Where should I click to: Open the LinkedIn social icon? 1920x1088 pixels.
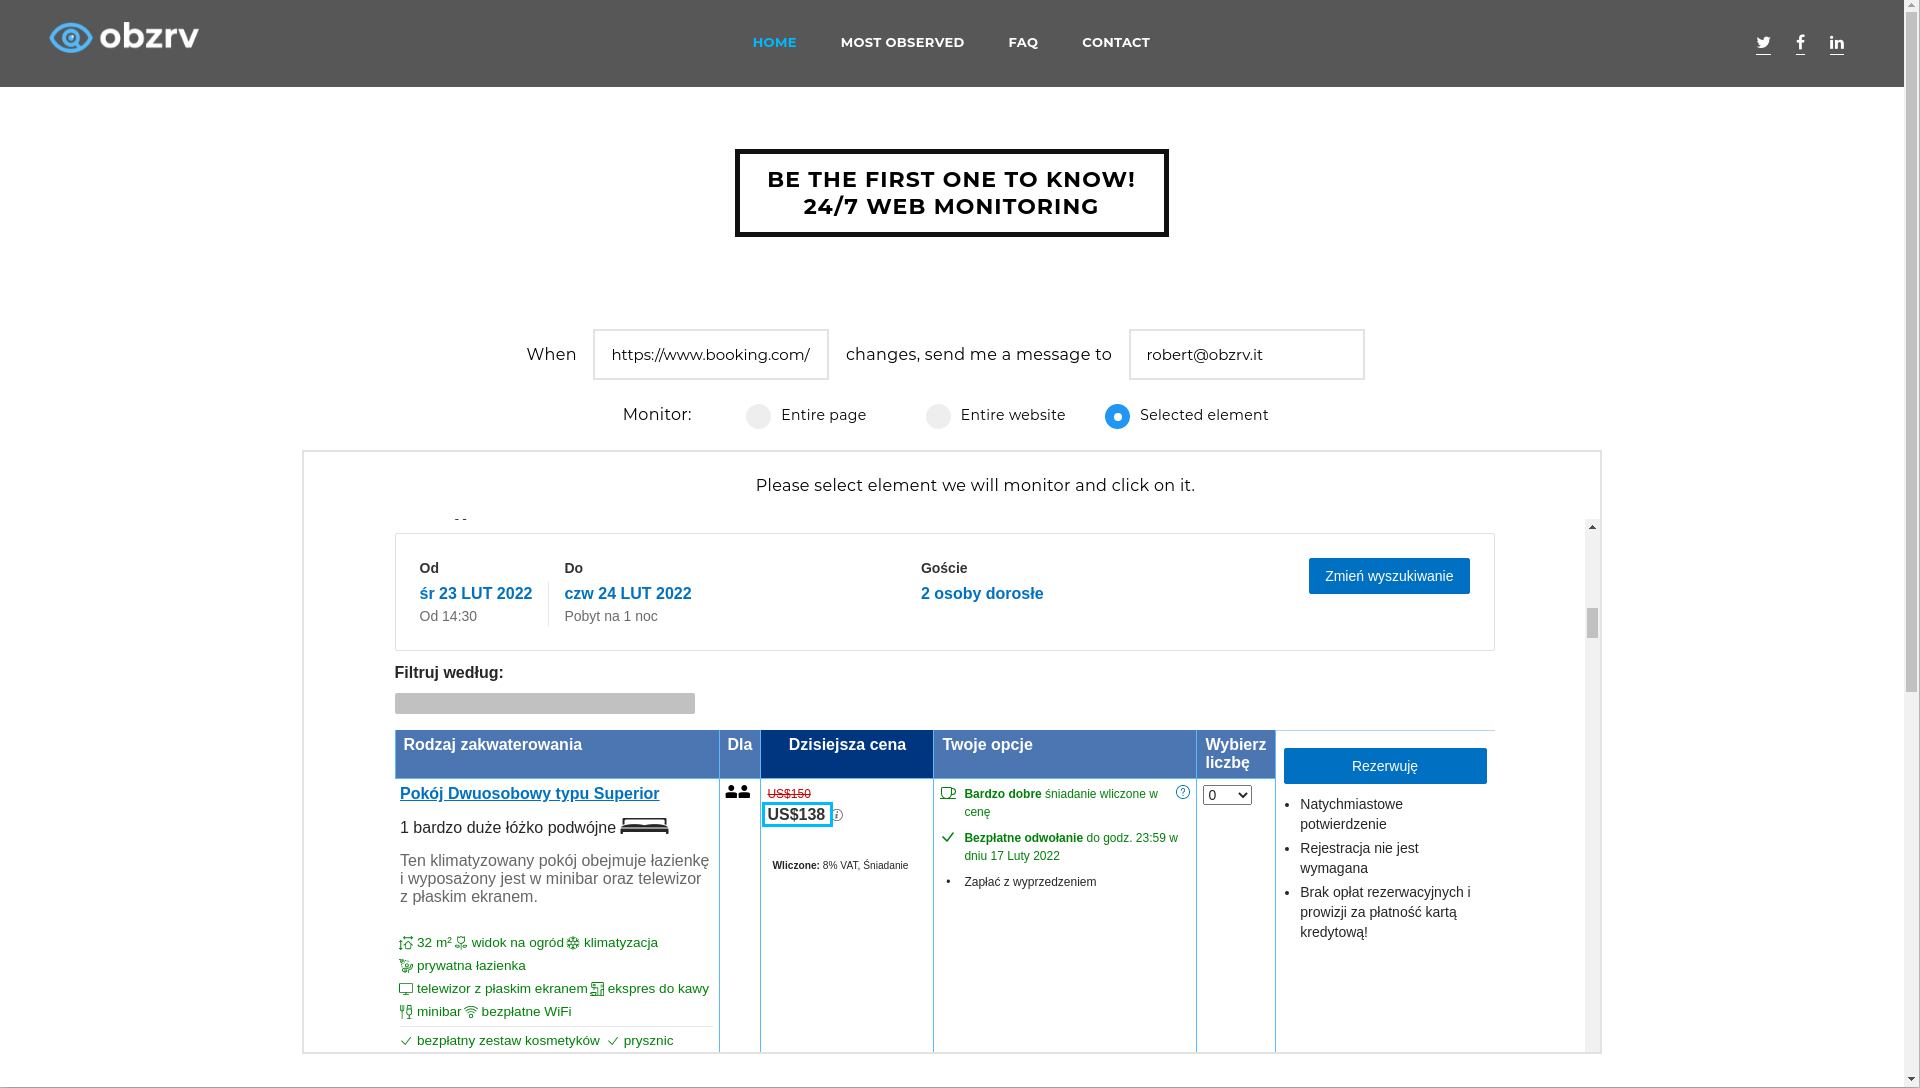1837,43
